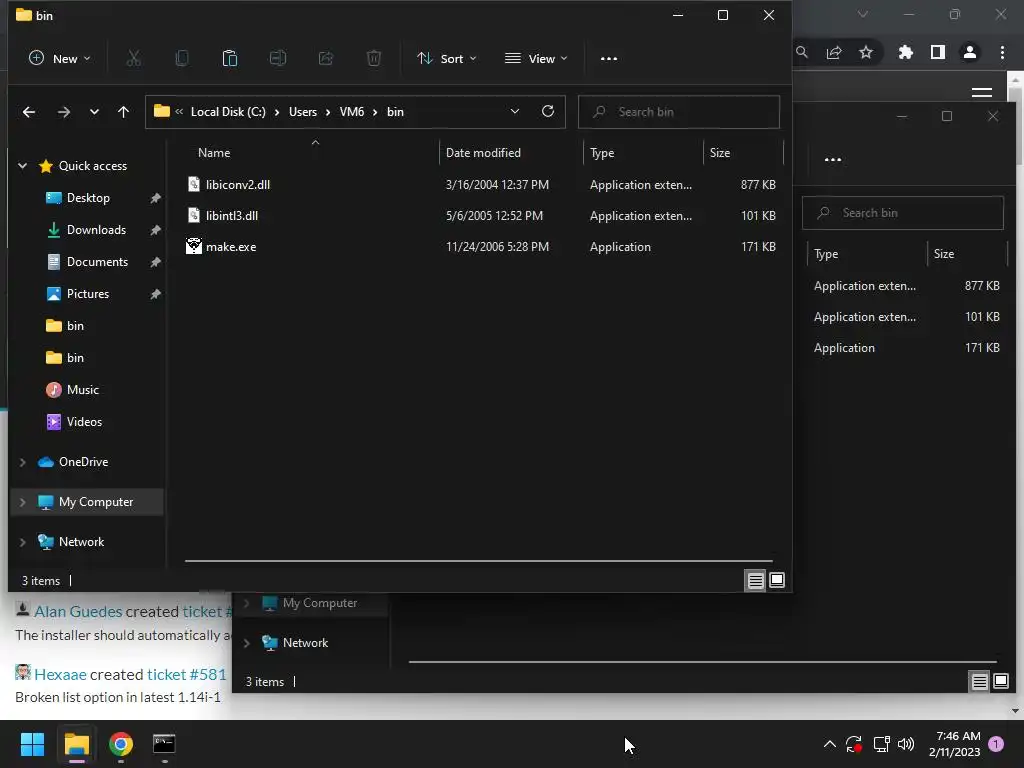Toggle Chrome side panel icon
The image size is (1024, 768).
[x=938, y=52]
